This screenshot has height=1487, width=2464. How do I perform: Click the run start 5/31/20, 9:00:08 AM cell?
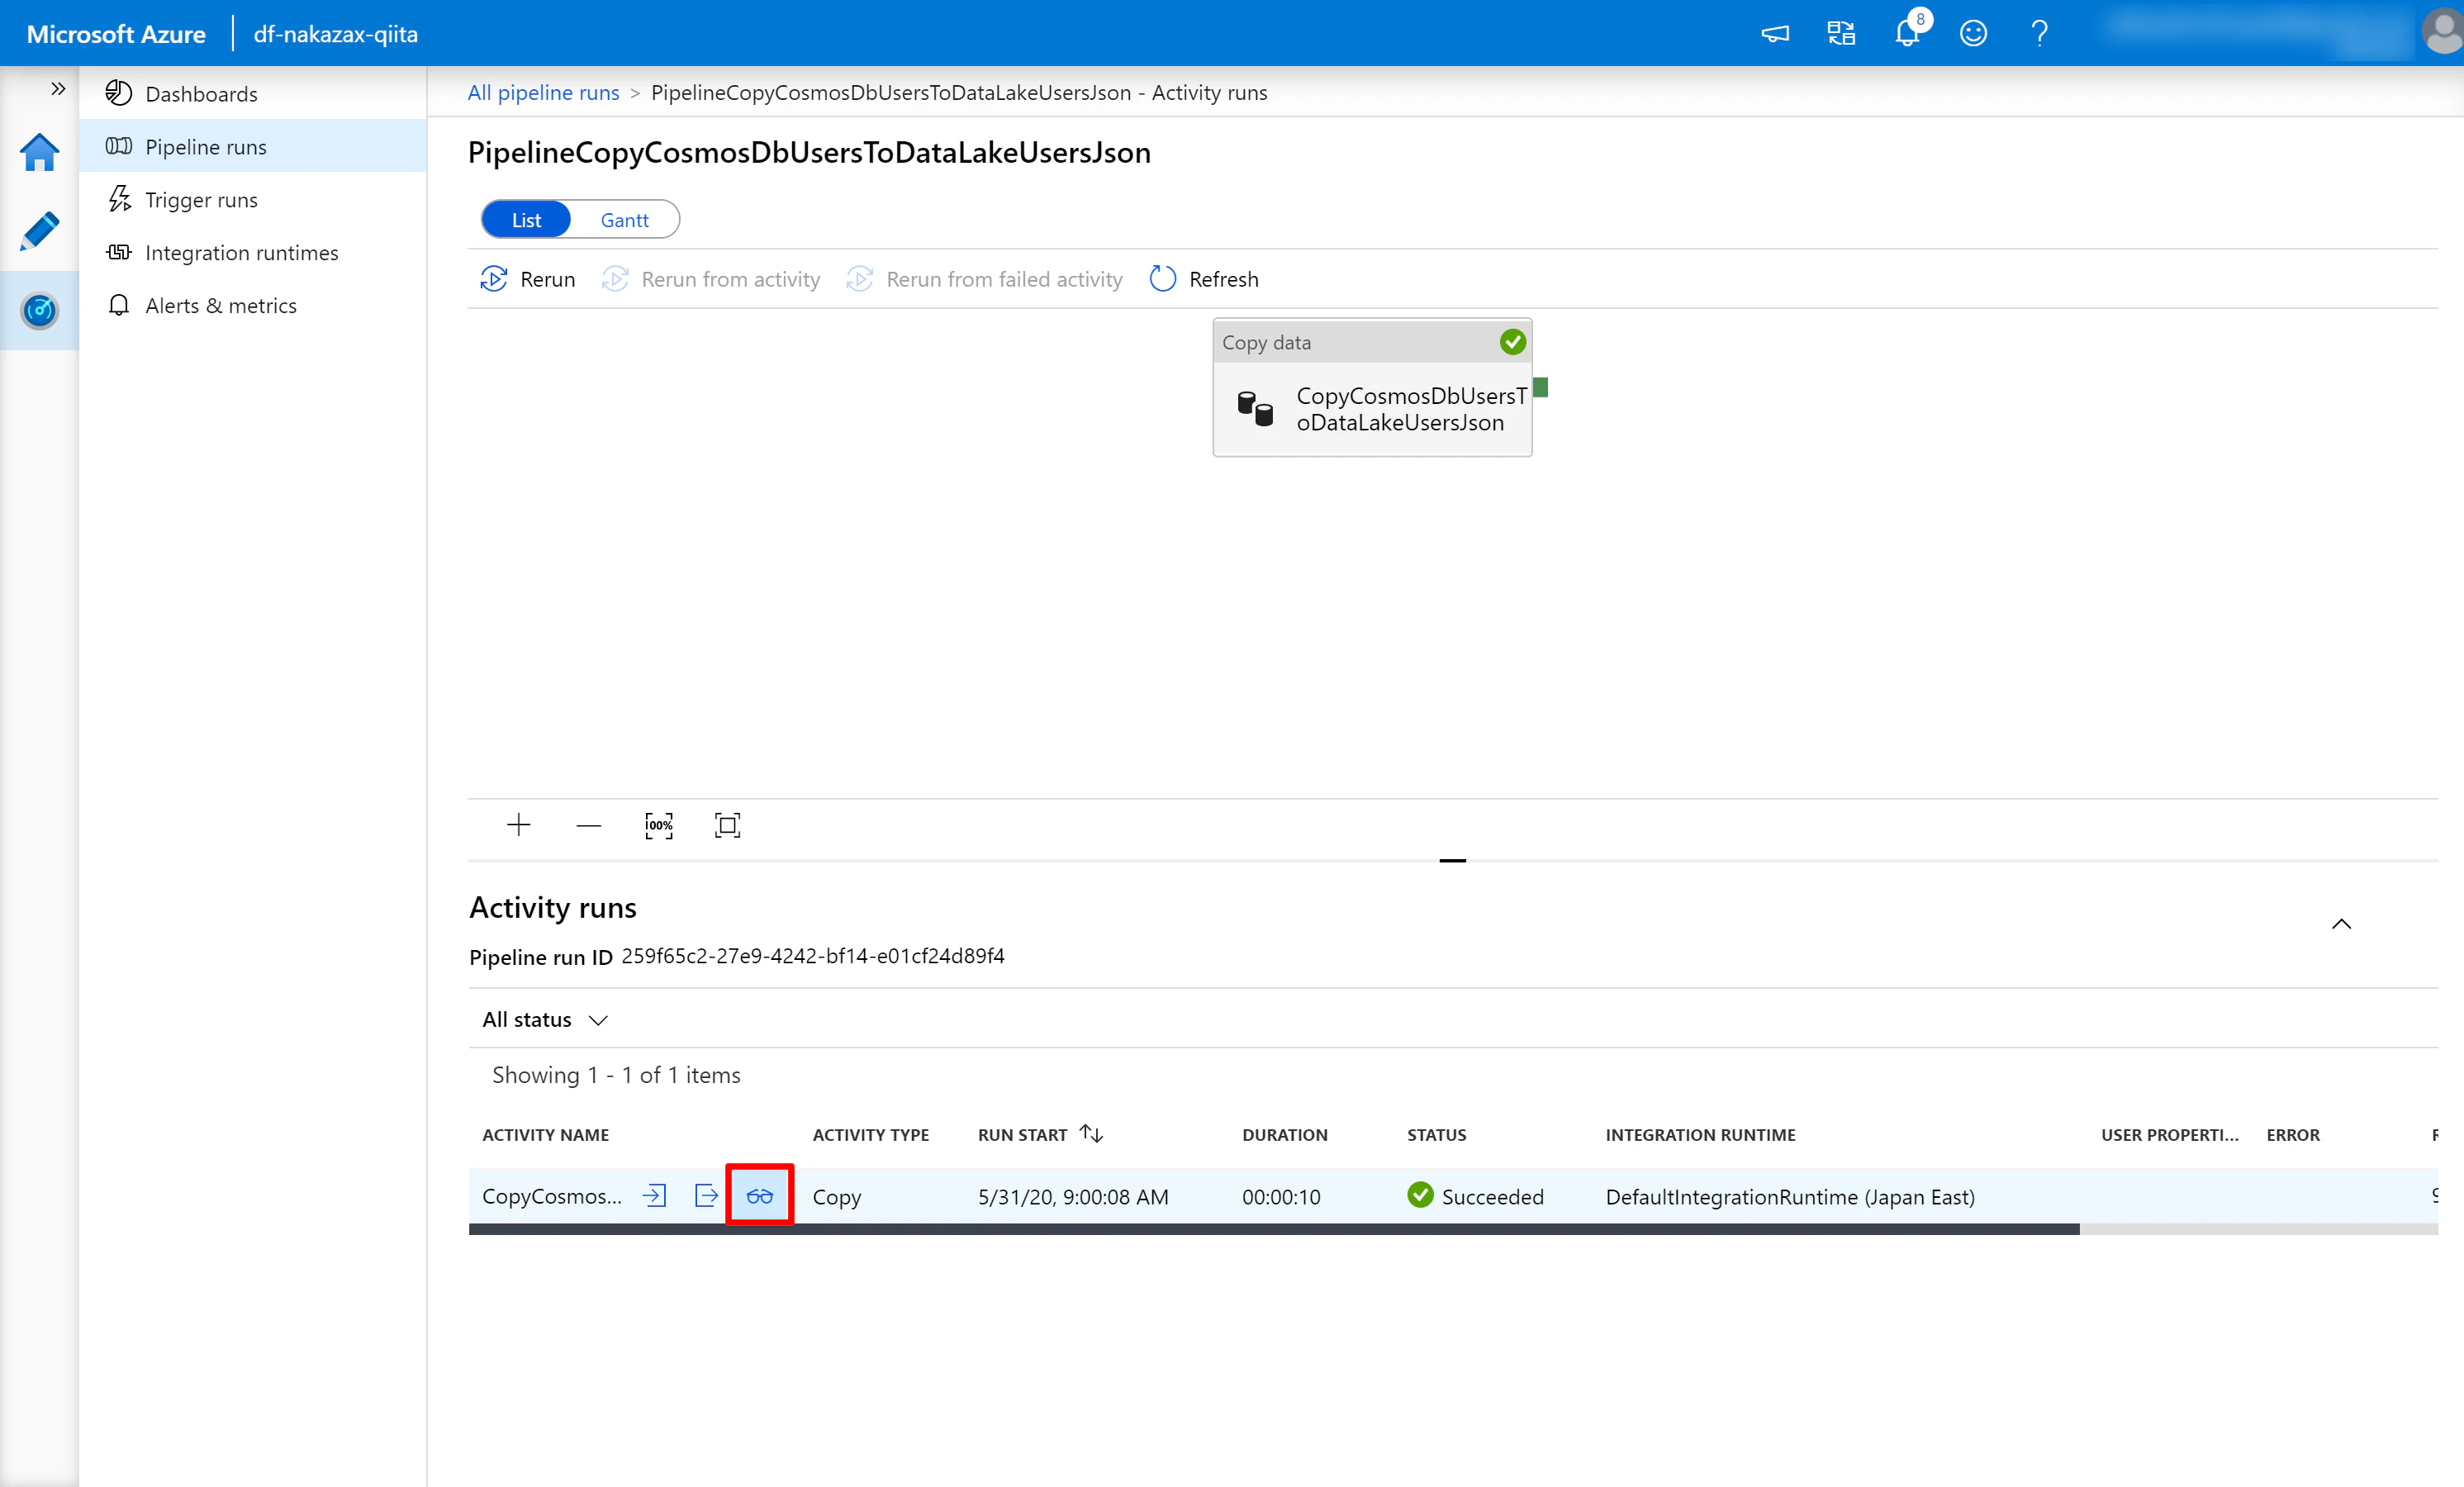[x=1072, y=1196]
